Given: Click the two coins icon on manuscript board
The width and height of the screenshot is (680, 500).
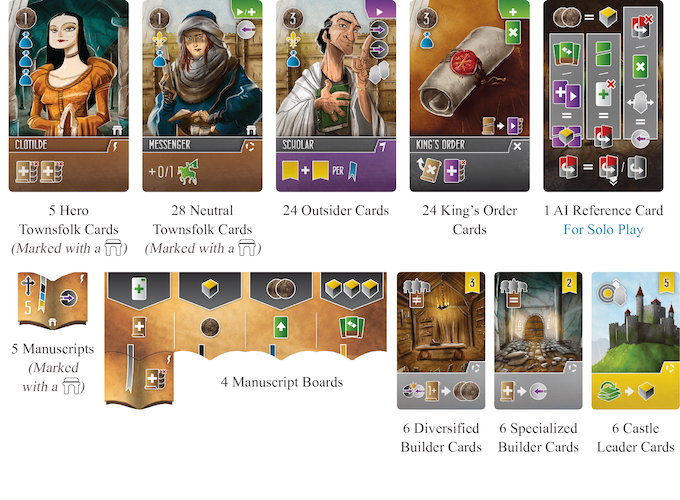Looking at the screenshot, I should point(281,288).
